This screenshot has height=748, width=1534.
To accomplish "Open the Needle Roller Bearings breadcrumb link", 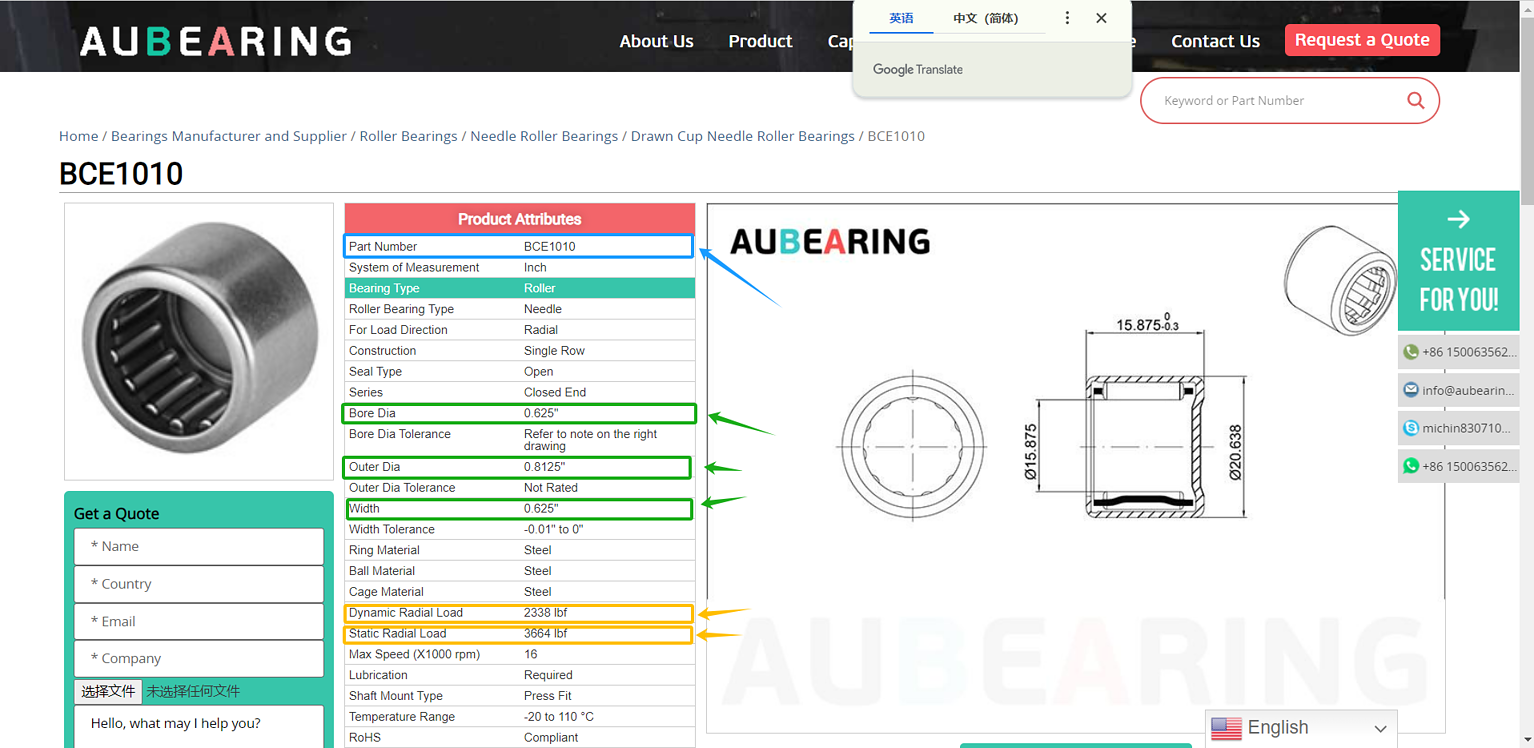I will coord(544,136).
